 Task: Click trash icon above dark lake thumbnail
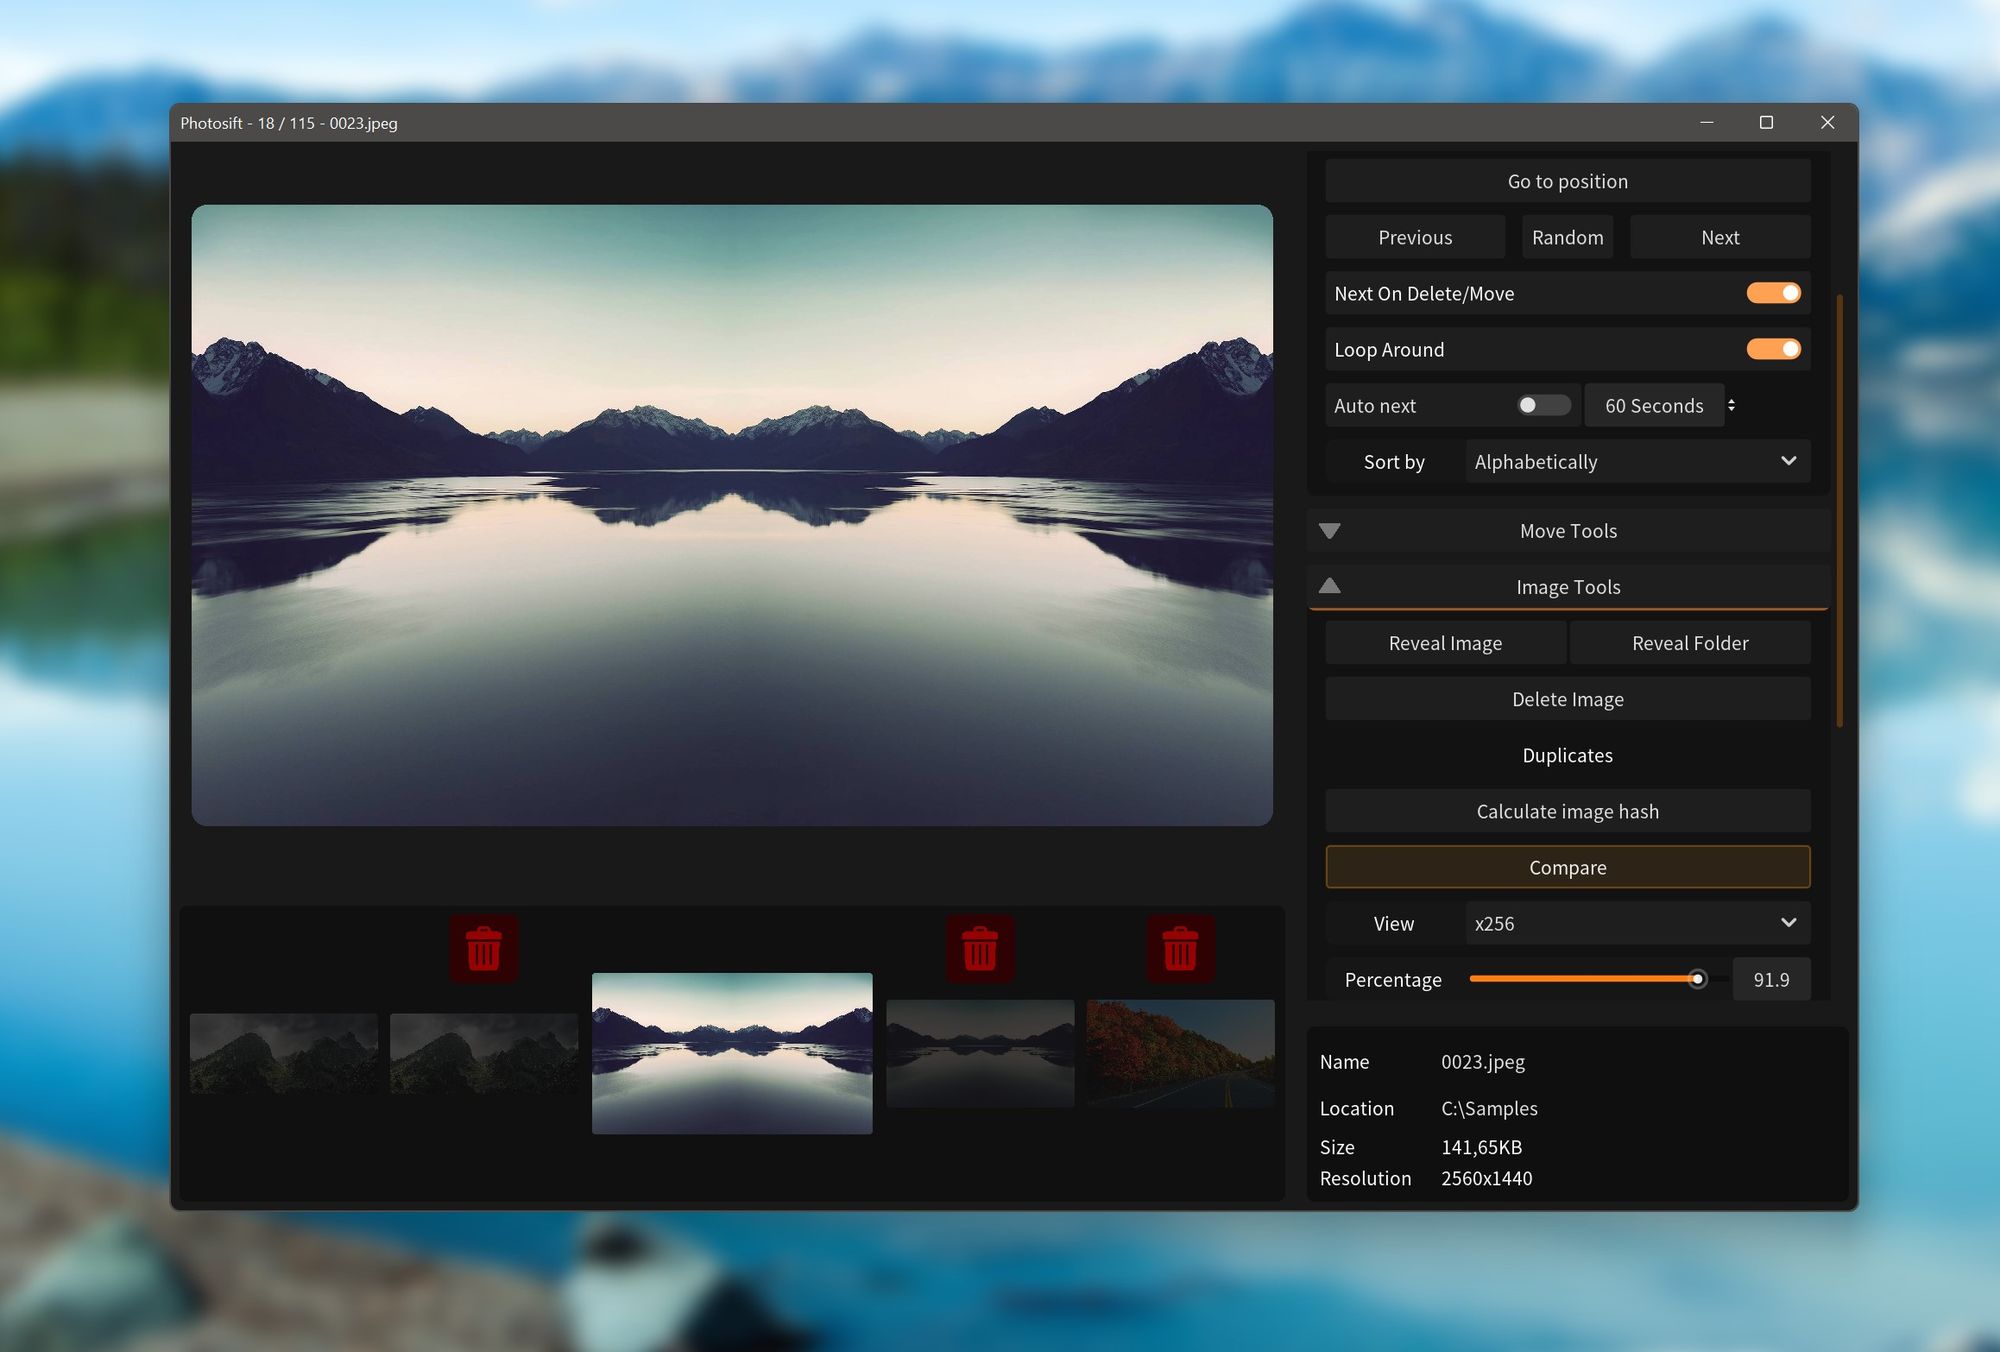pyautogui.click(x=980, y=948)
